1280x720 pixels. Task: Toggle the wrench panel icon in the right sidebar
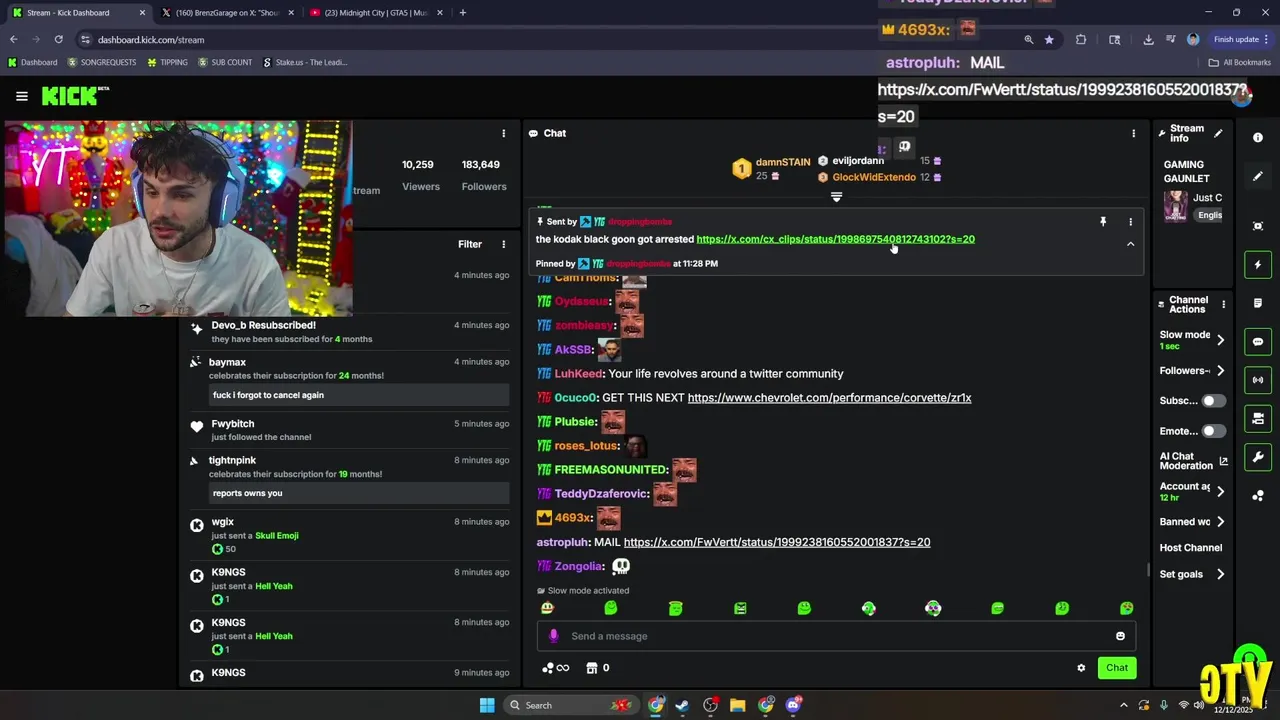[x=1258, y=457]
